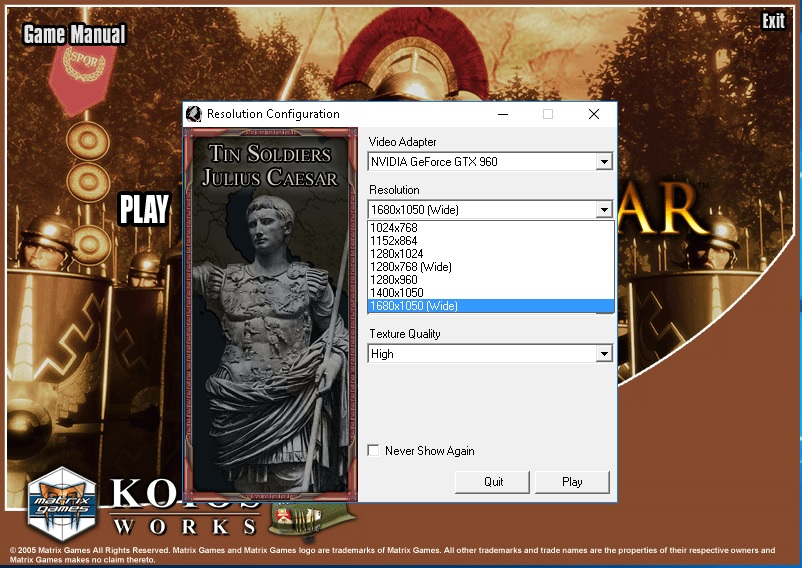Click the Resolution Configuration title icon
Screen dimensions: 802x568
(x=194, y=114)
